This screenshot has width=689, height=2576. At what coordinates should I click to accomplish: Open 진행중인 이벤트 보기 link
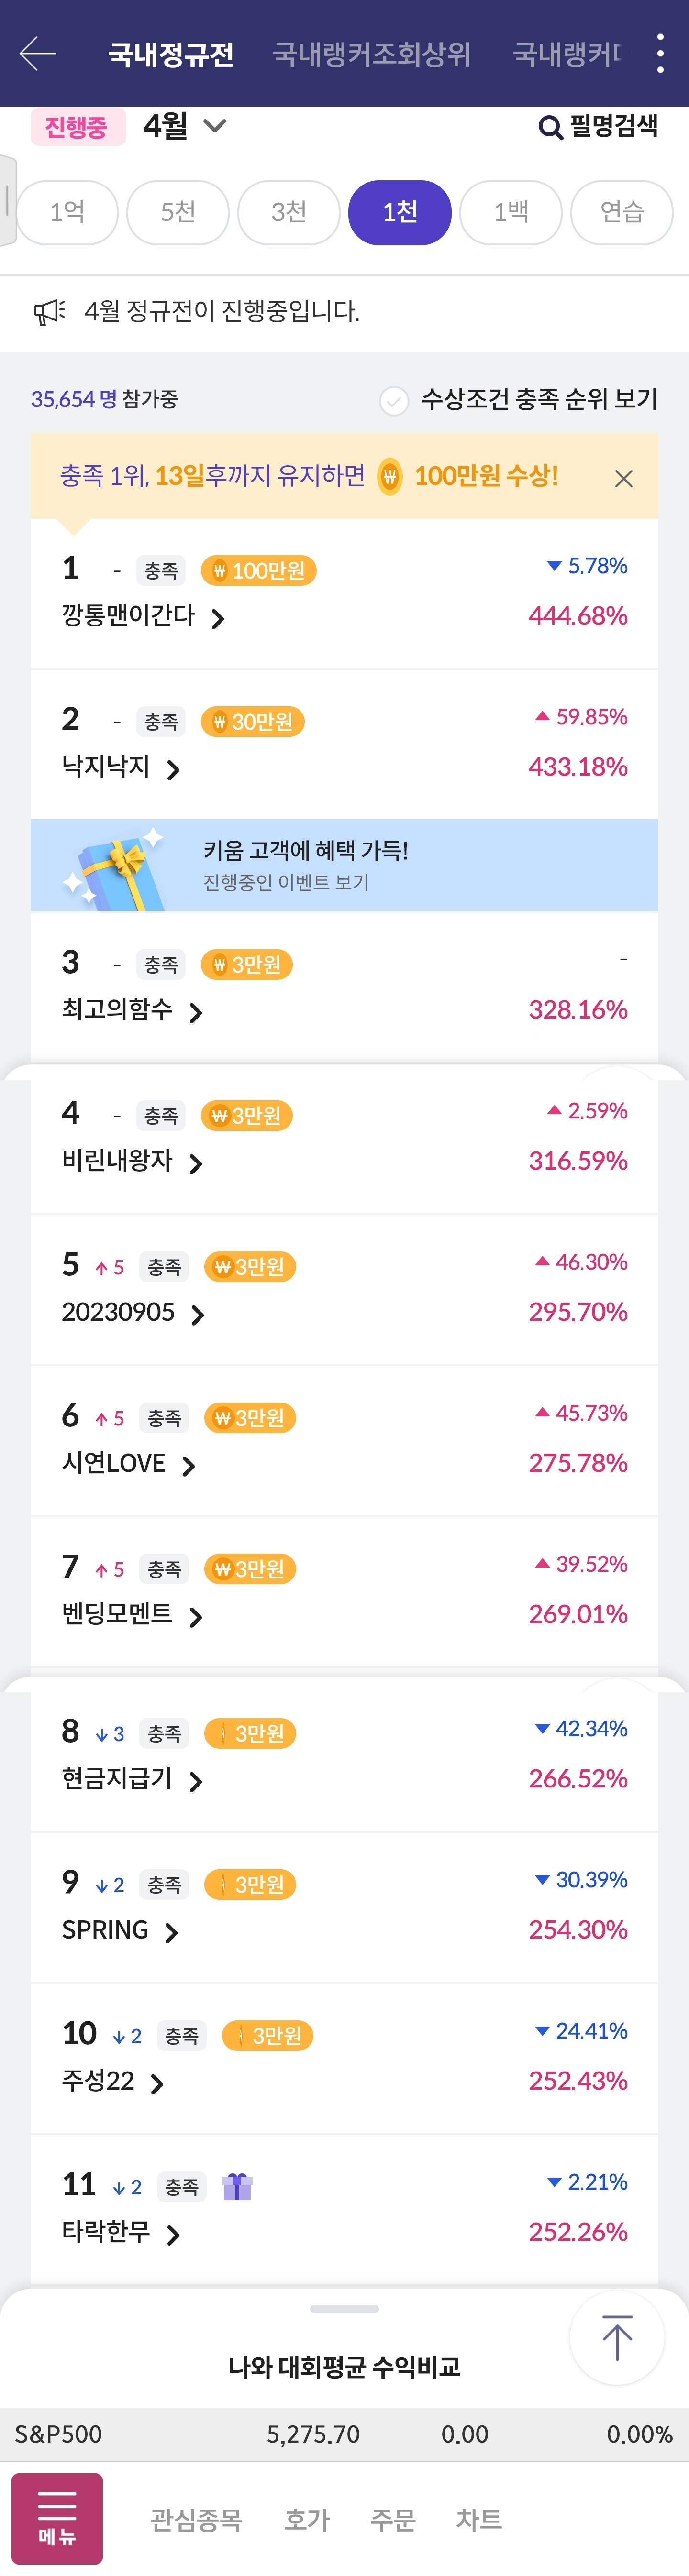pos(286,882)
